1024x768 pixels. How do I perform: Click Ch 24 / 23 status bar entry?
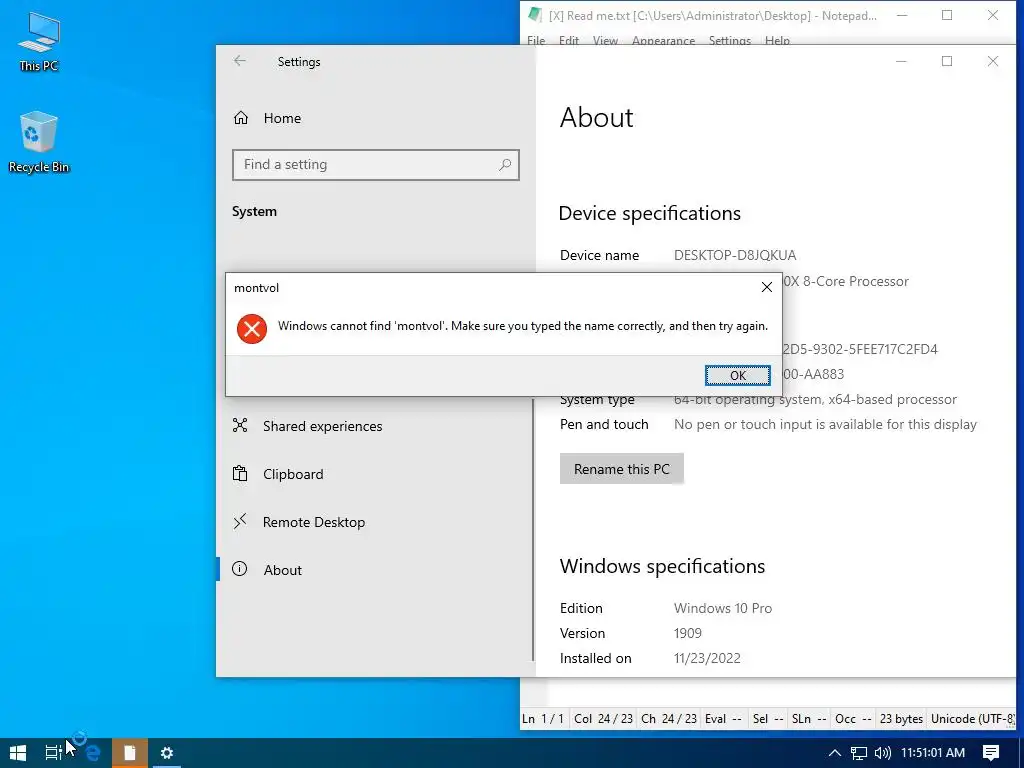point(669,719)
